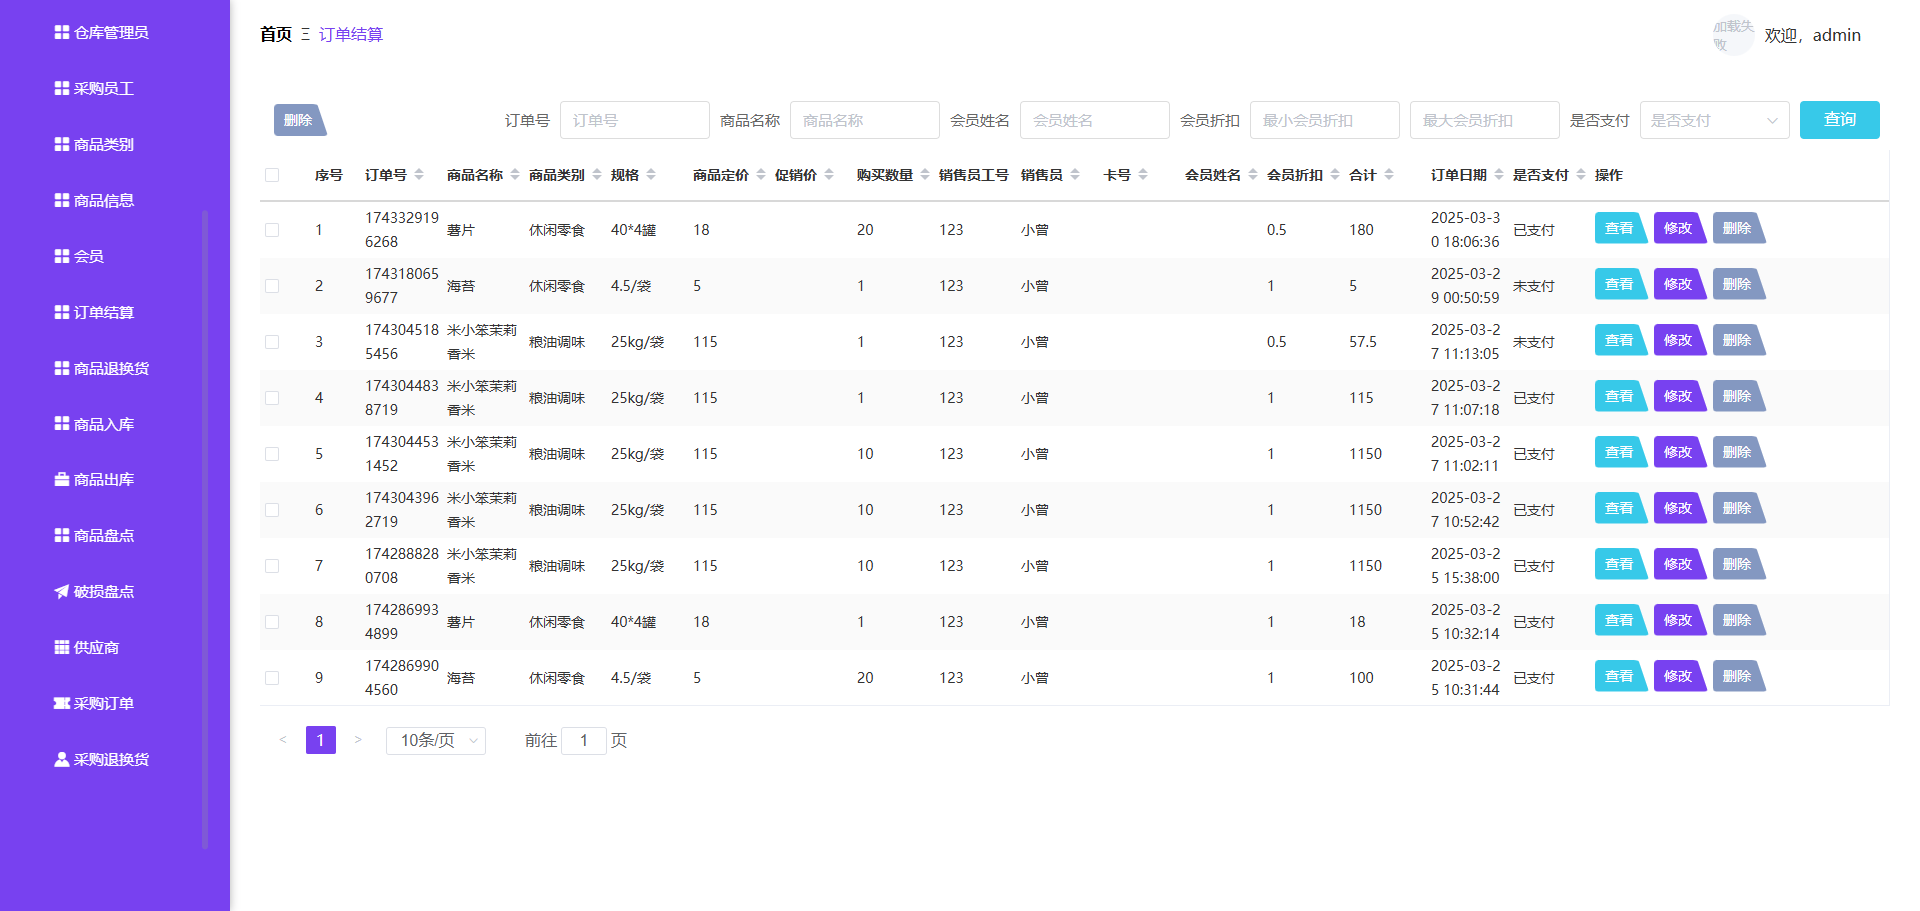Screen dimensions: 1920x911
Task: Select the 供应商 grid icon in sidebar
Action: [x=60, y=647]
